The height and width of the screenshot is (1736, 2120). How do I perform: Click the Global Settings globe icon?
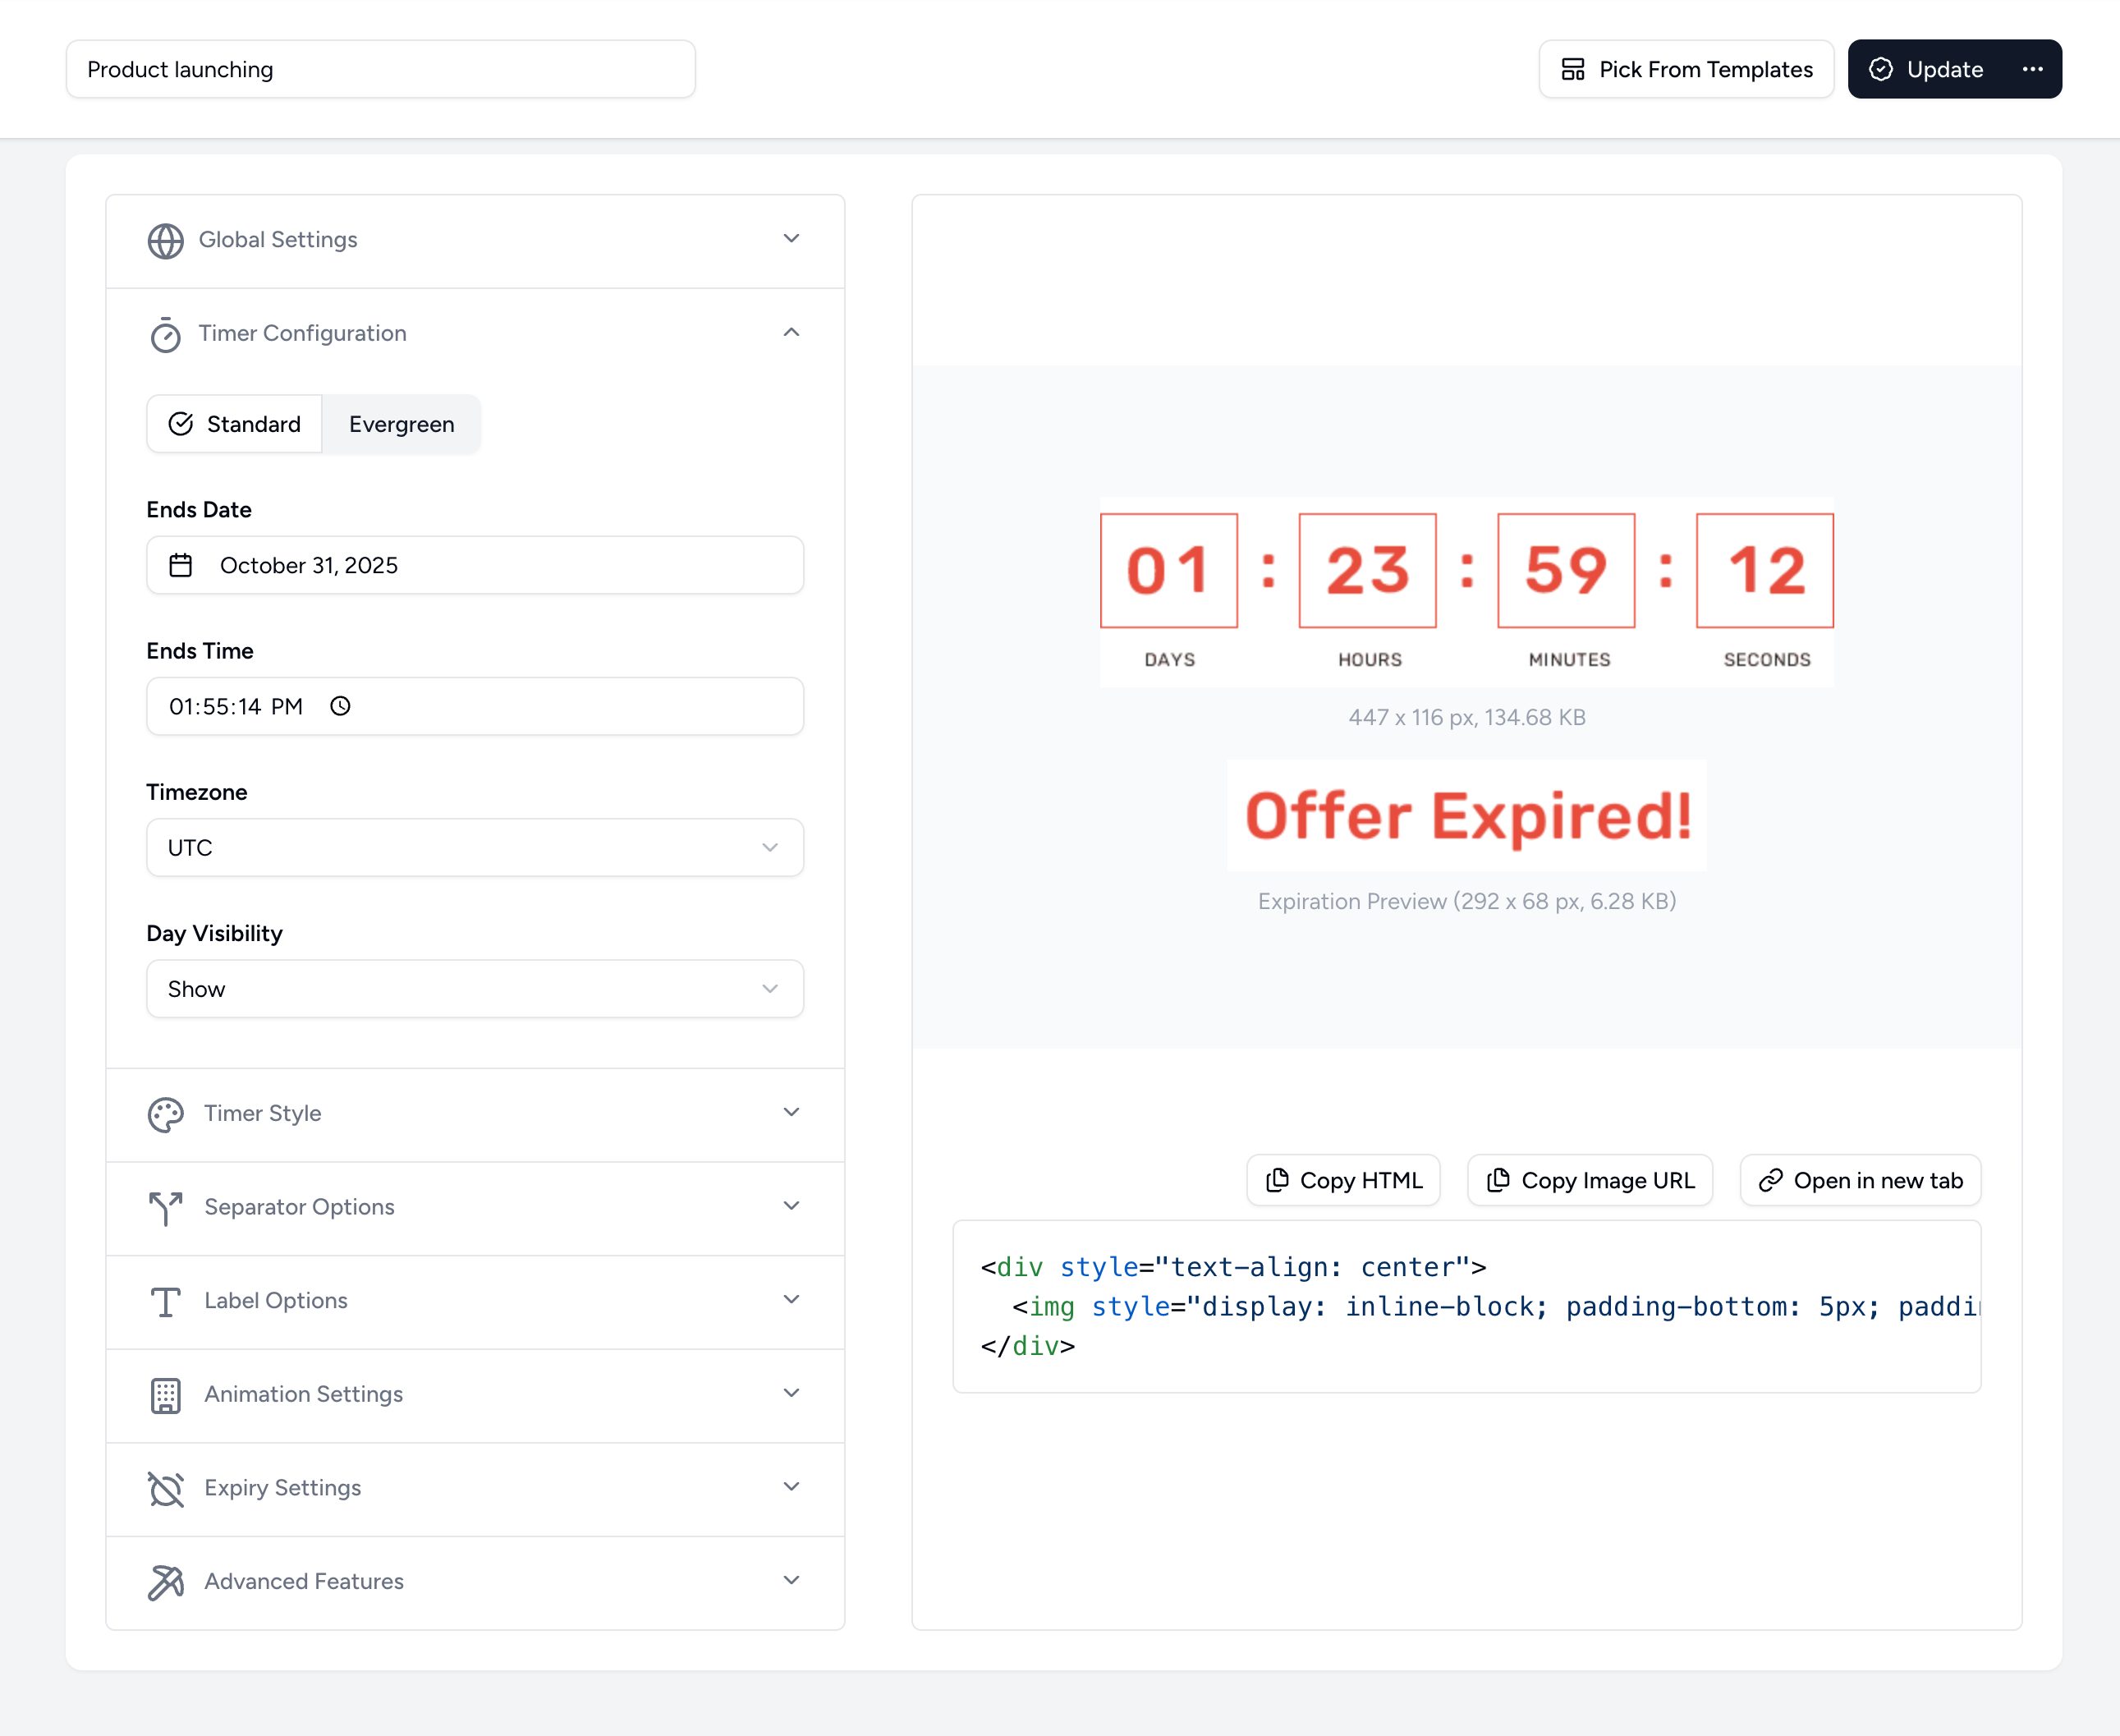coord(166,240)
